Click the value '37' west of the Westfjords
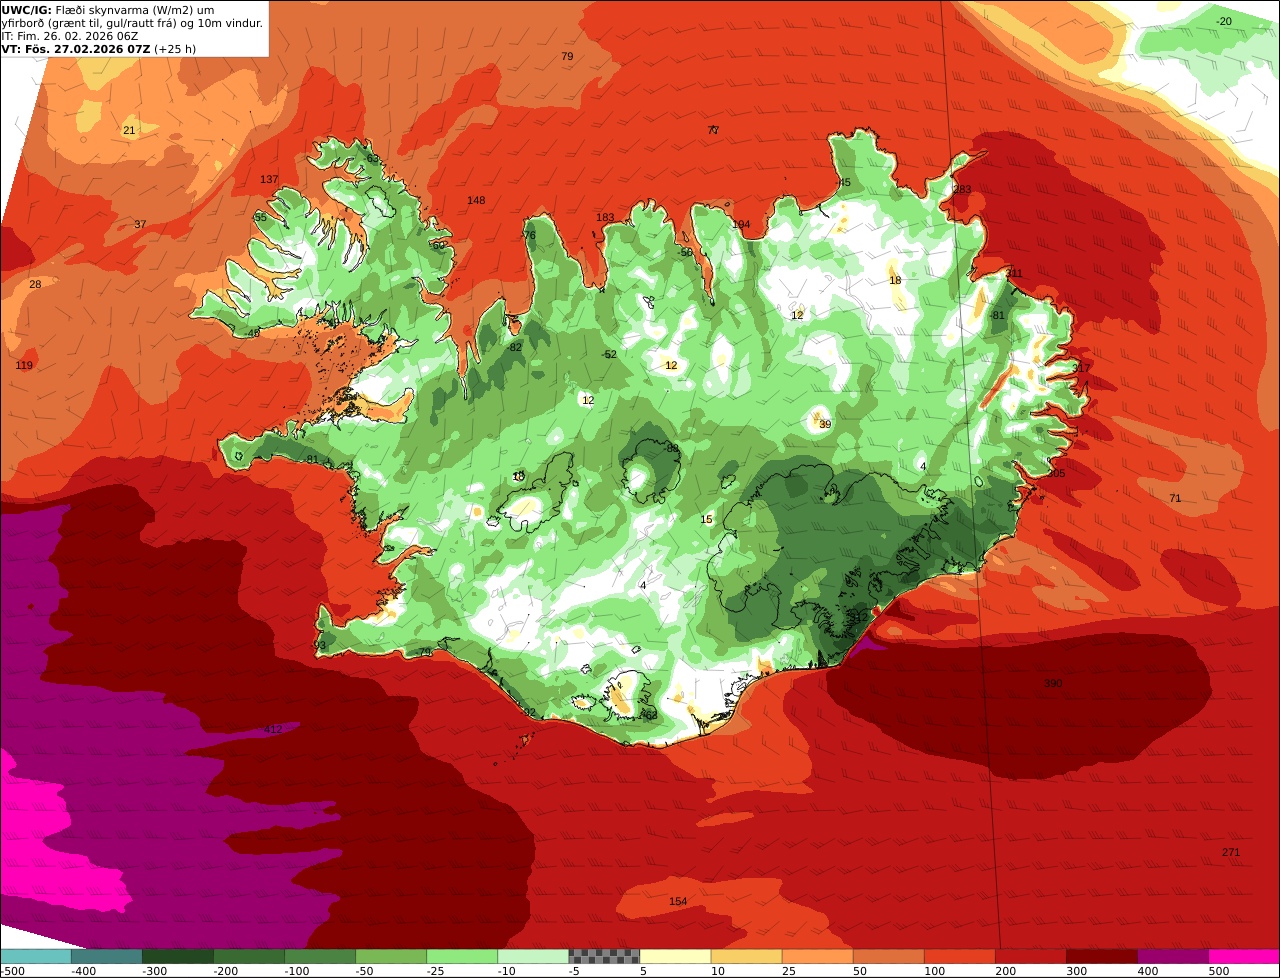The width and height of the screenshot is (1280, 978). (x=140, y=224)
